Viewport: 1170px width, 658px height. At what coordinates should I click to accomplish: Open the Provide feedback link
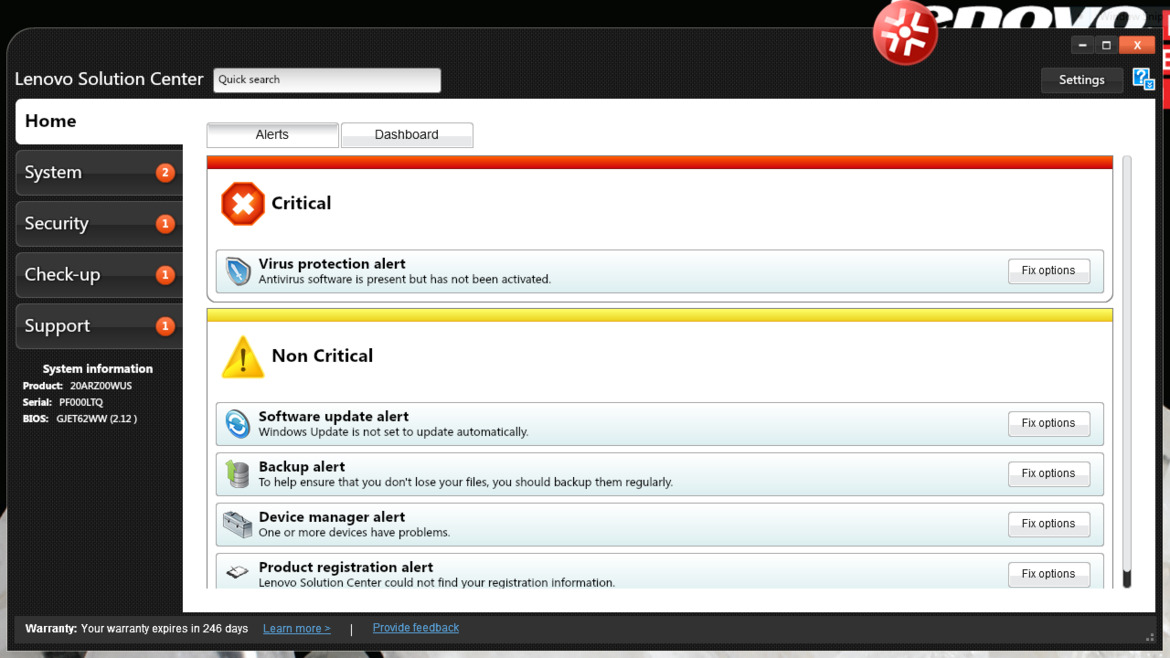pos(416,628)
